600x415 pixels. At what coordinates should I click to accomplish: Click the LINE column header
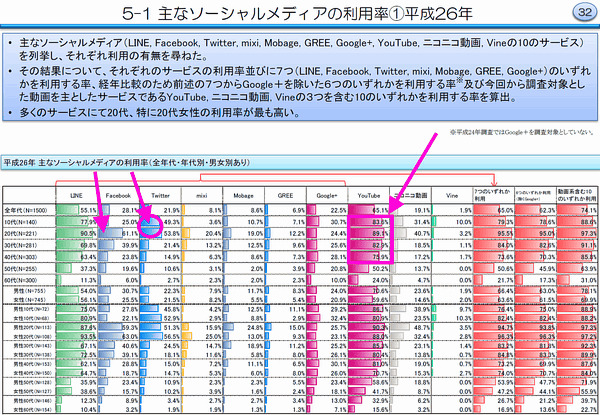77,195
